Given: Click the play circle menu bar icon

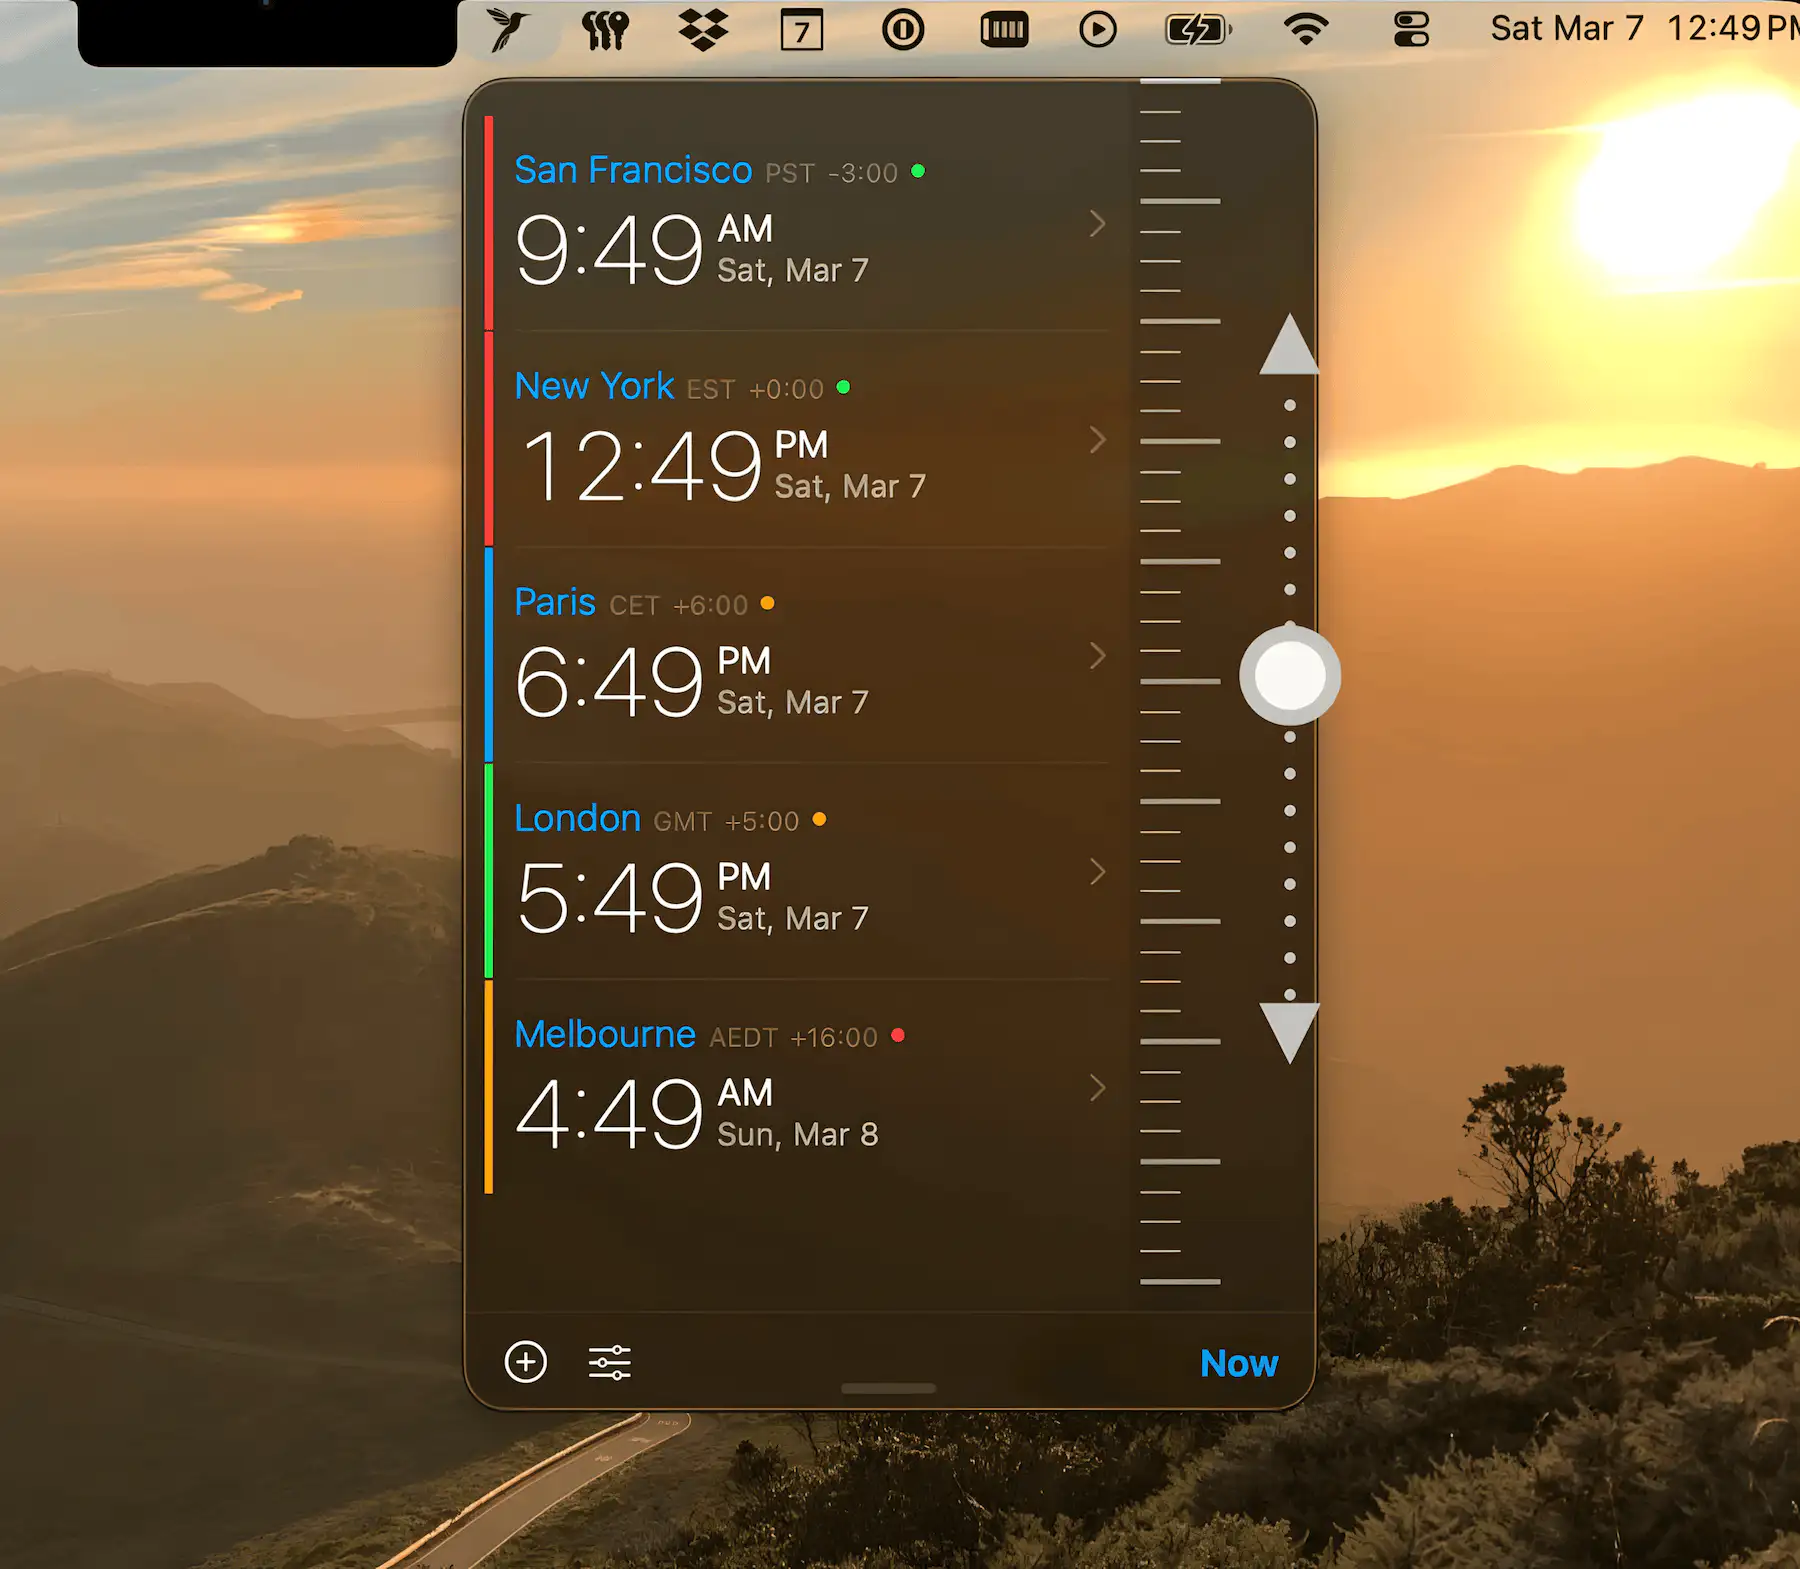Looking at the screenshot, I should point(1097,30).
